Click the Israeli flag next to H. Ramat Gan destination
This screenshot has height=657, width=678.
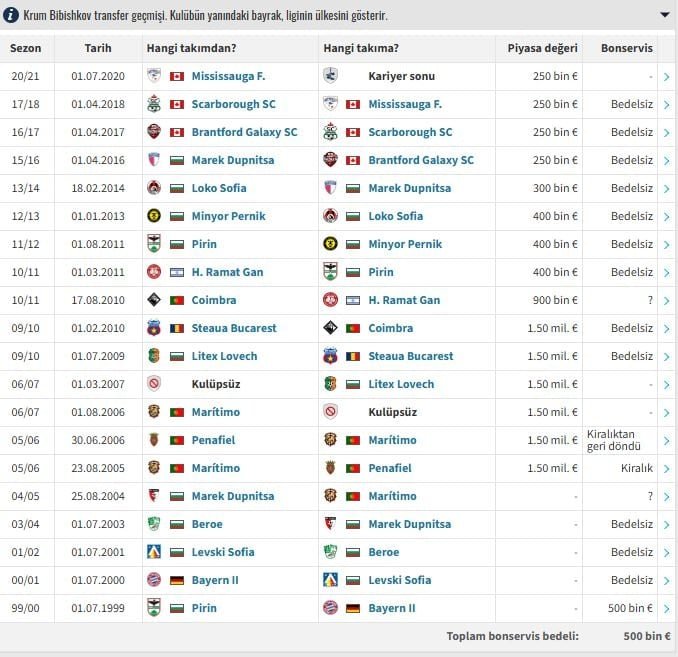353,300
